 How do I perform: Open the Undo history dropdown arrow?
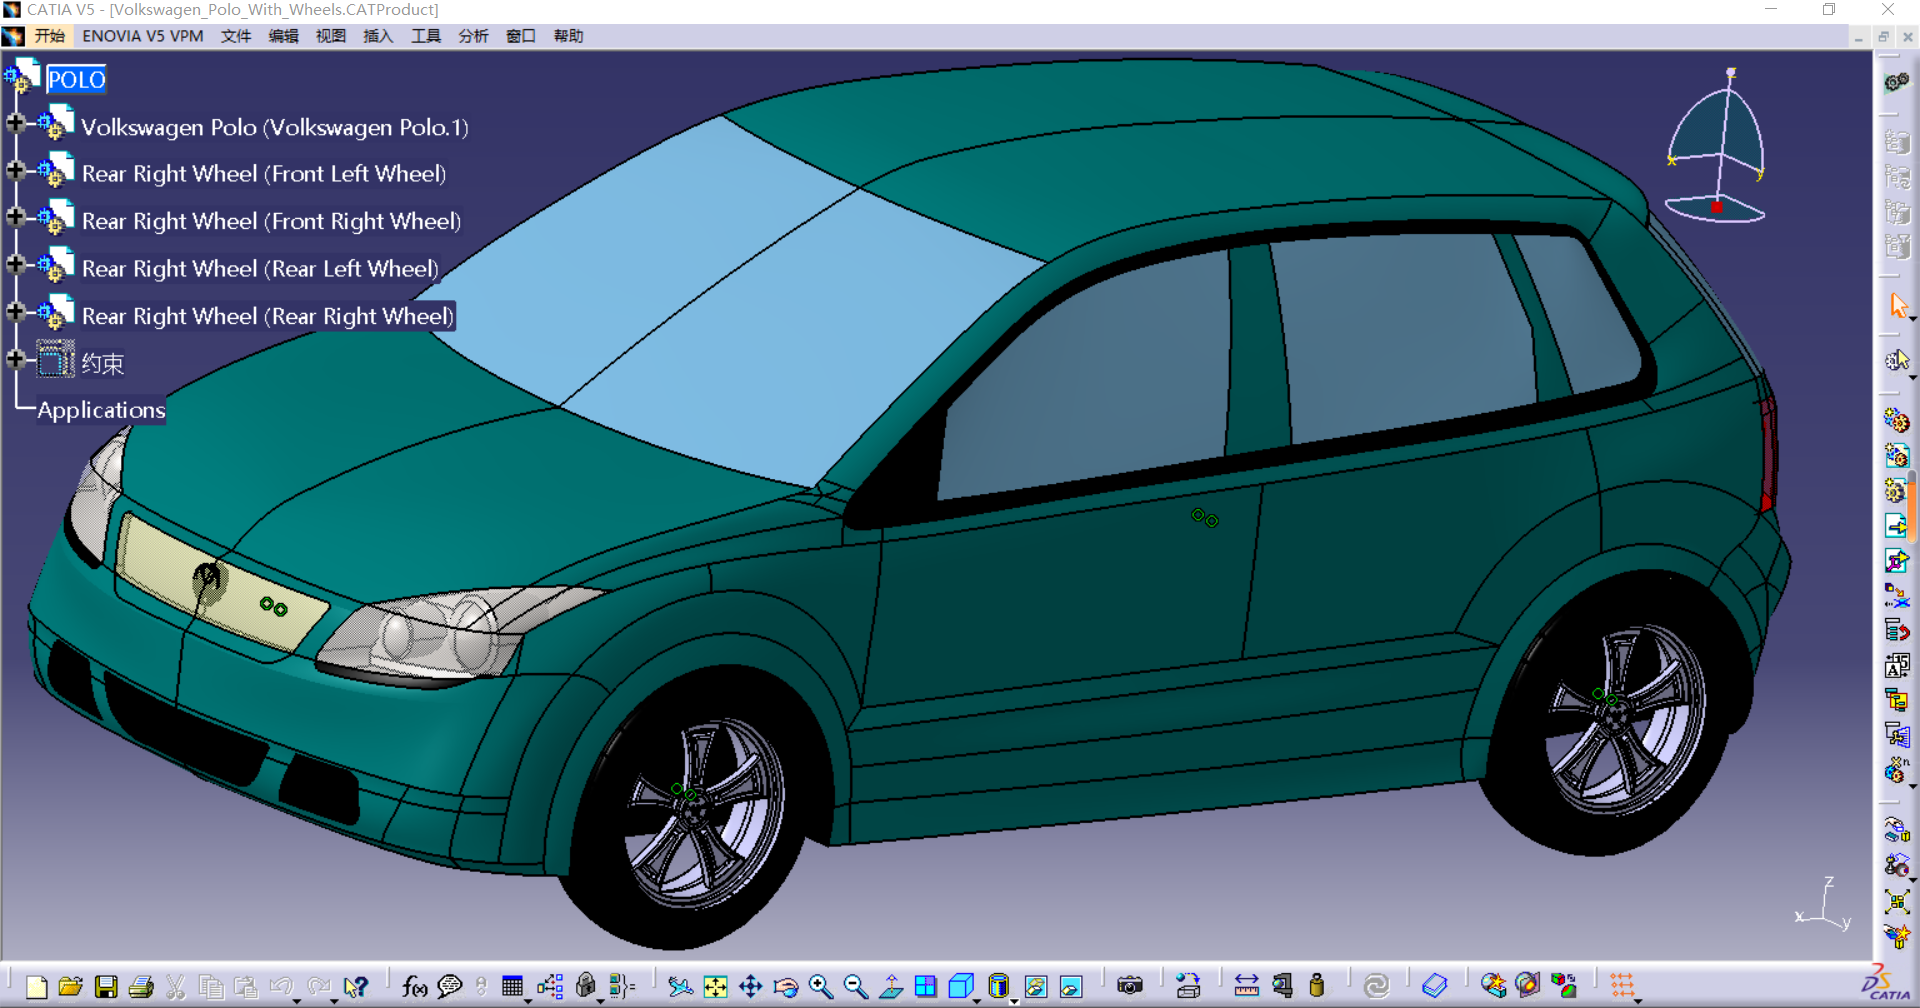click(x=297, y=1001)
